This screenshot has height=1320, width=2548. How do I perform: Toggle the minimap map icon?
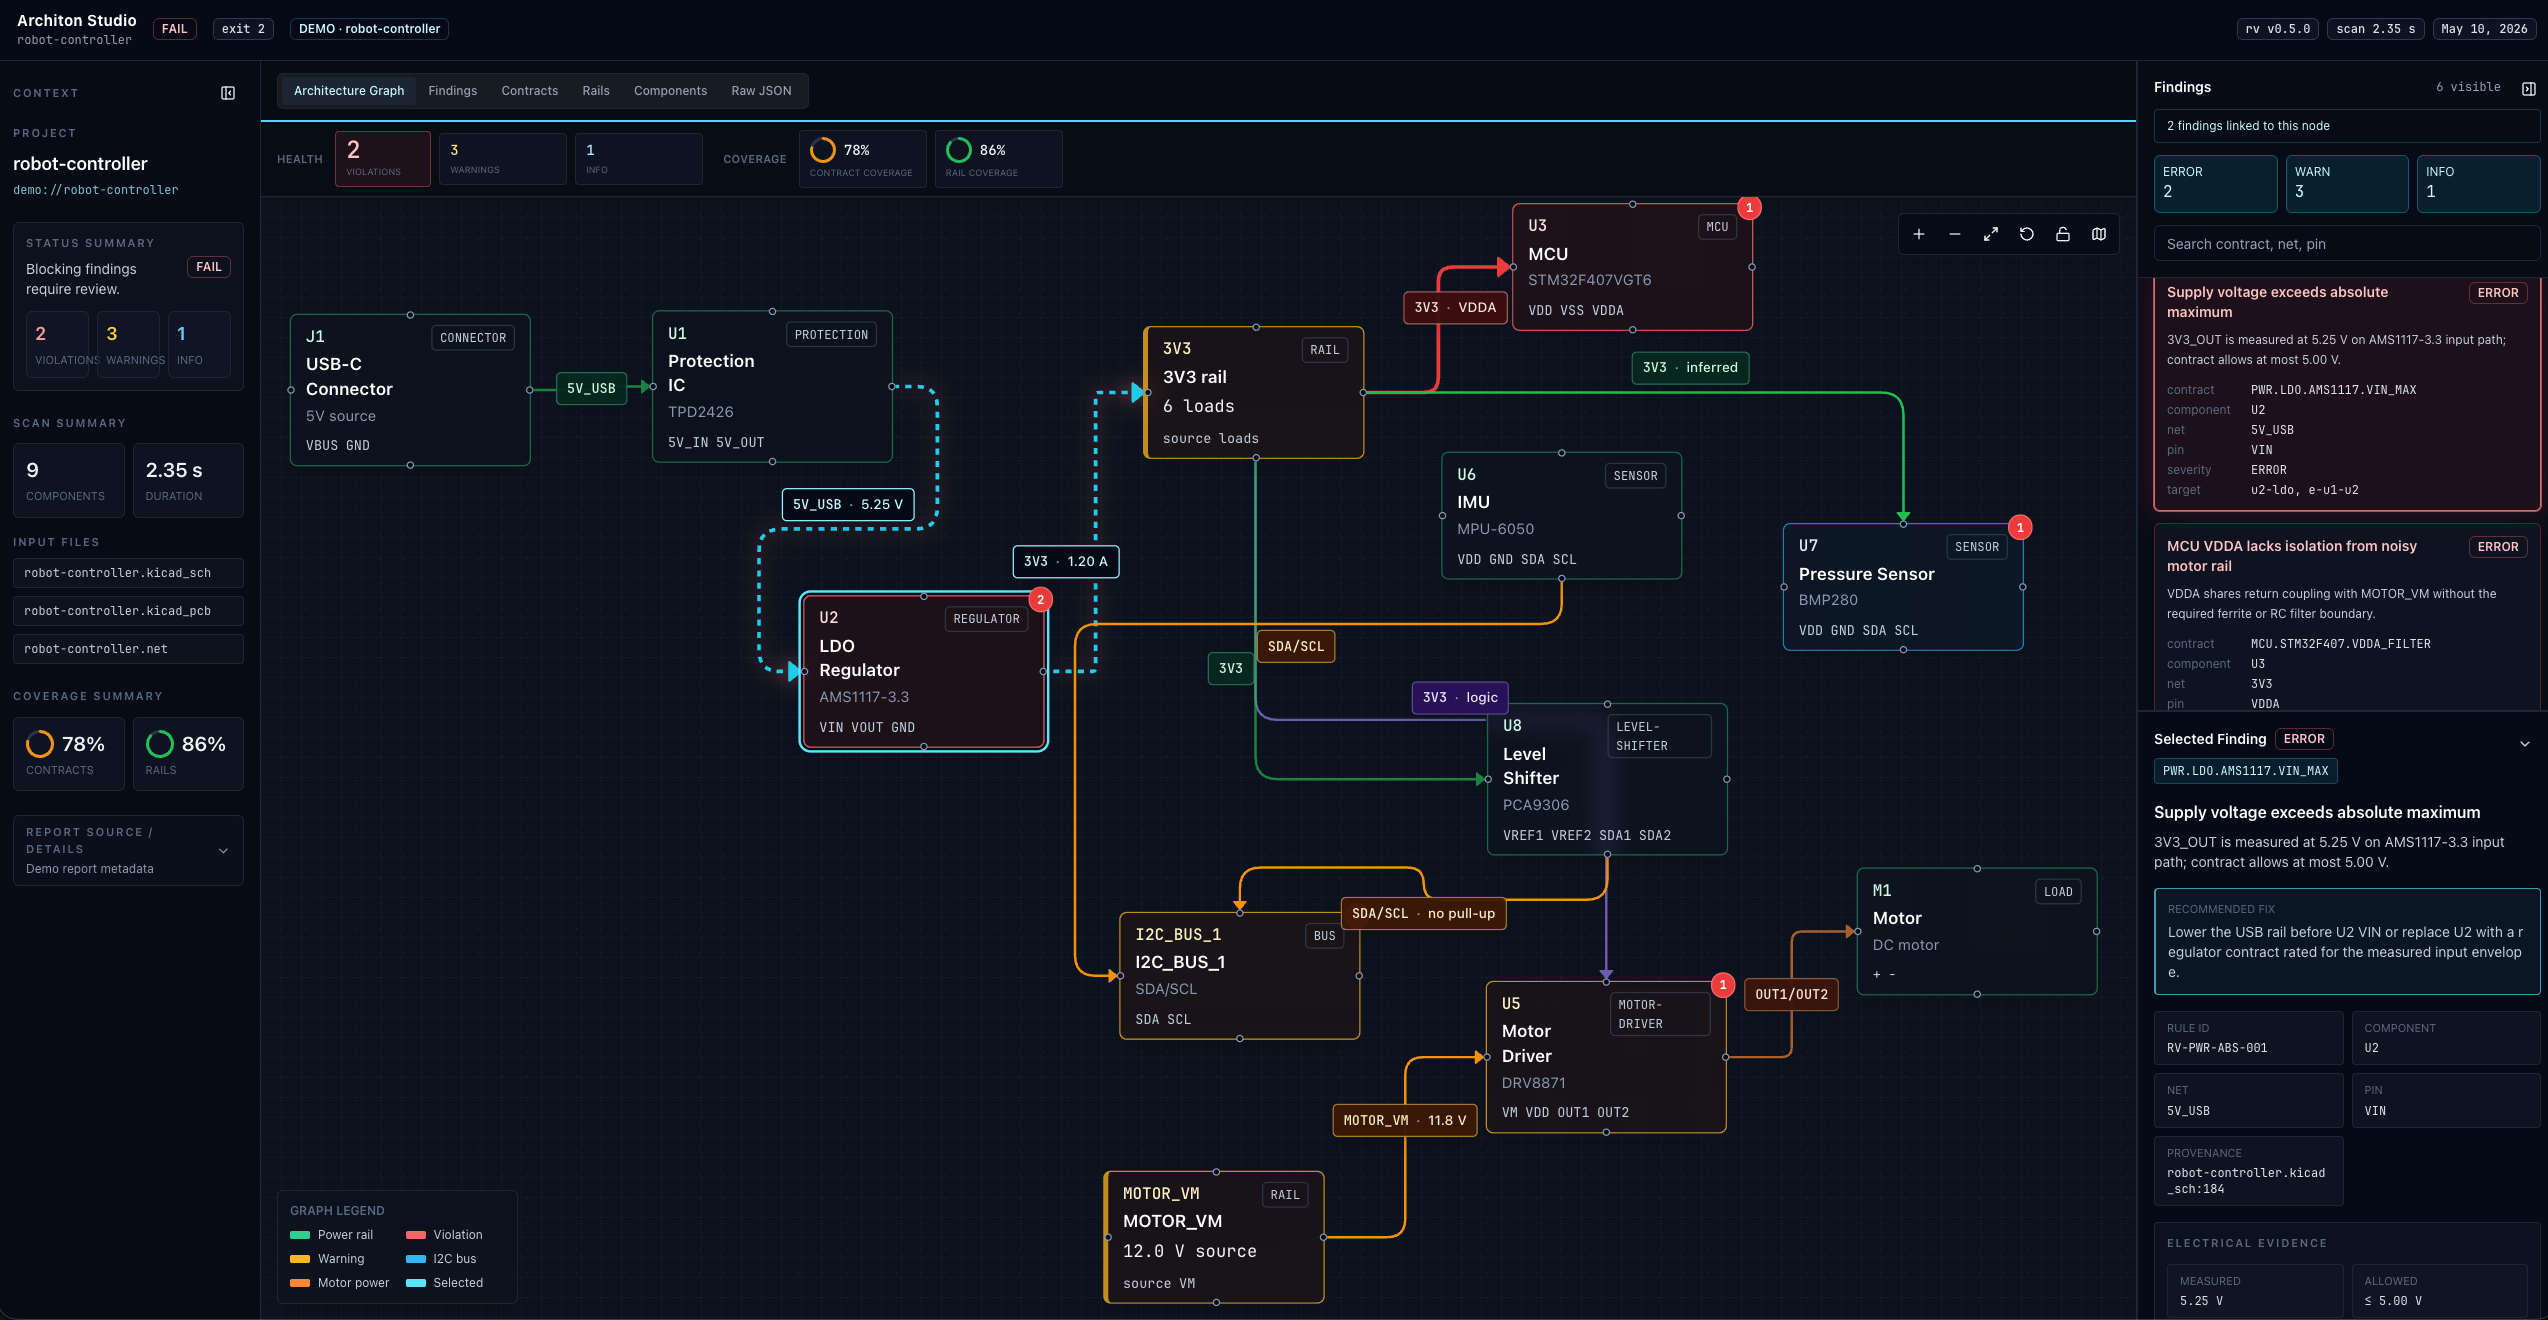tap(2098, 234)
